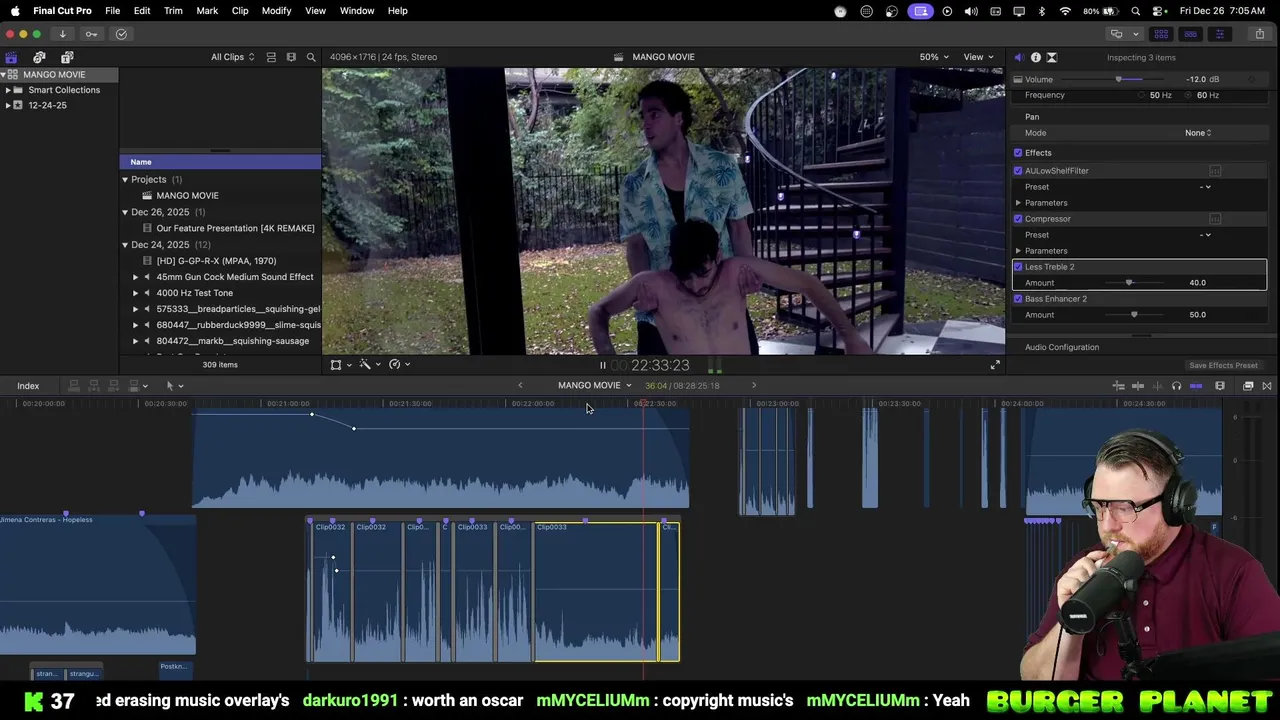Open the Trim menu
1280x720 pixels.
pos(173,10)
